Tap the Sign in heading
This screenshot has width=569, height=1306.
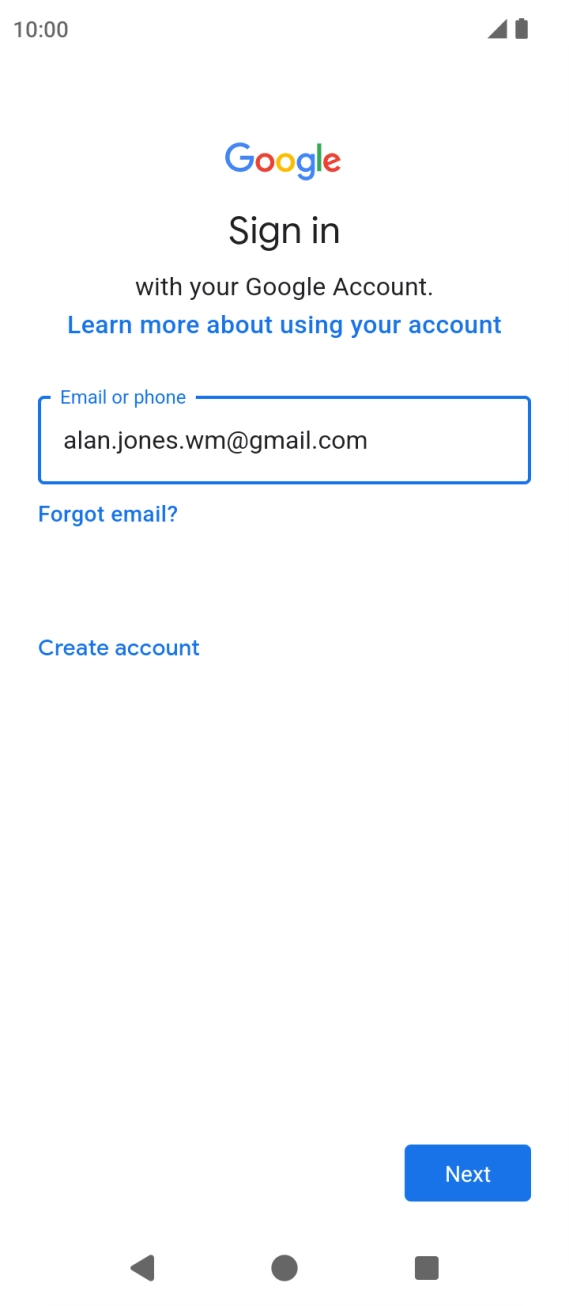[284, 231]
